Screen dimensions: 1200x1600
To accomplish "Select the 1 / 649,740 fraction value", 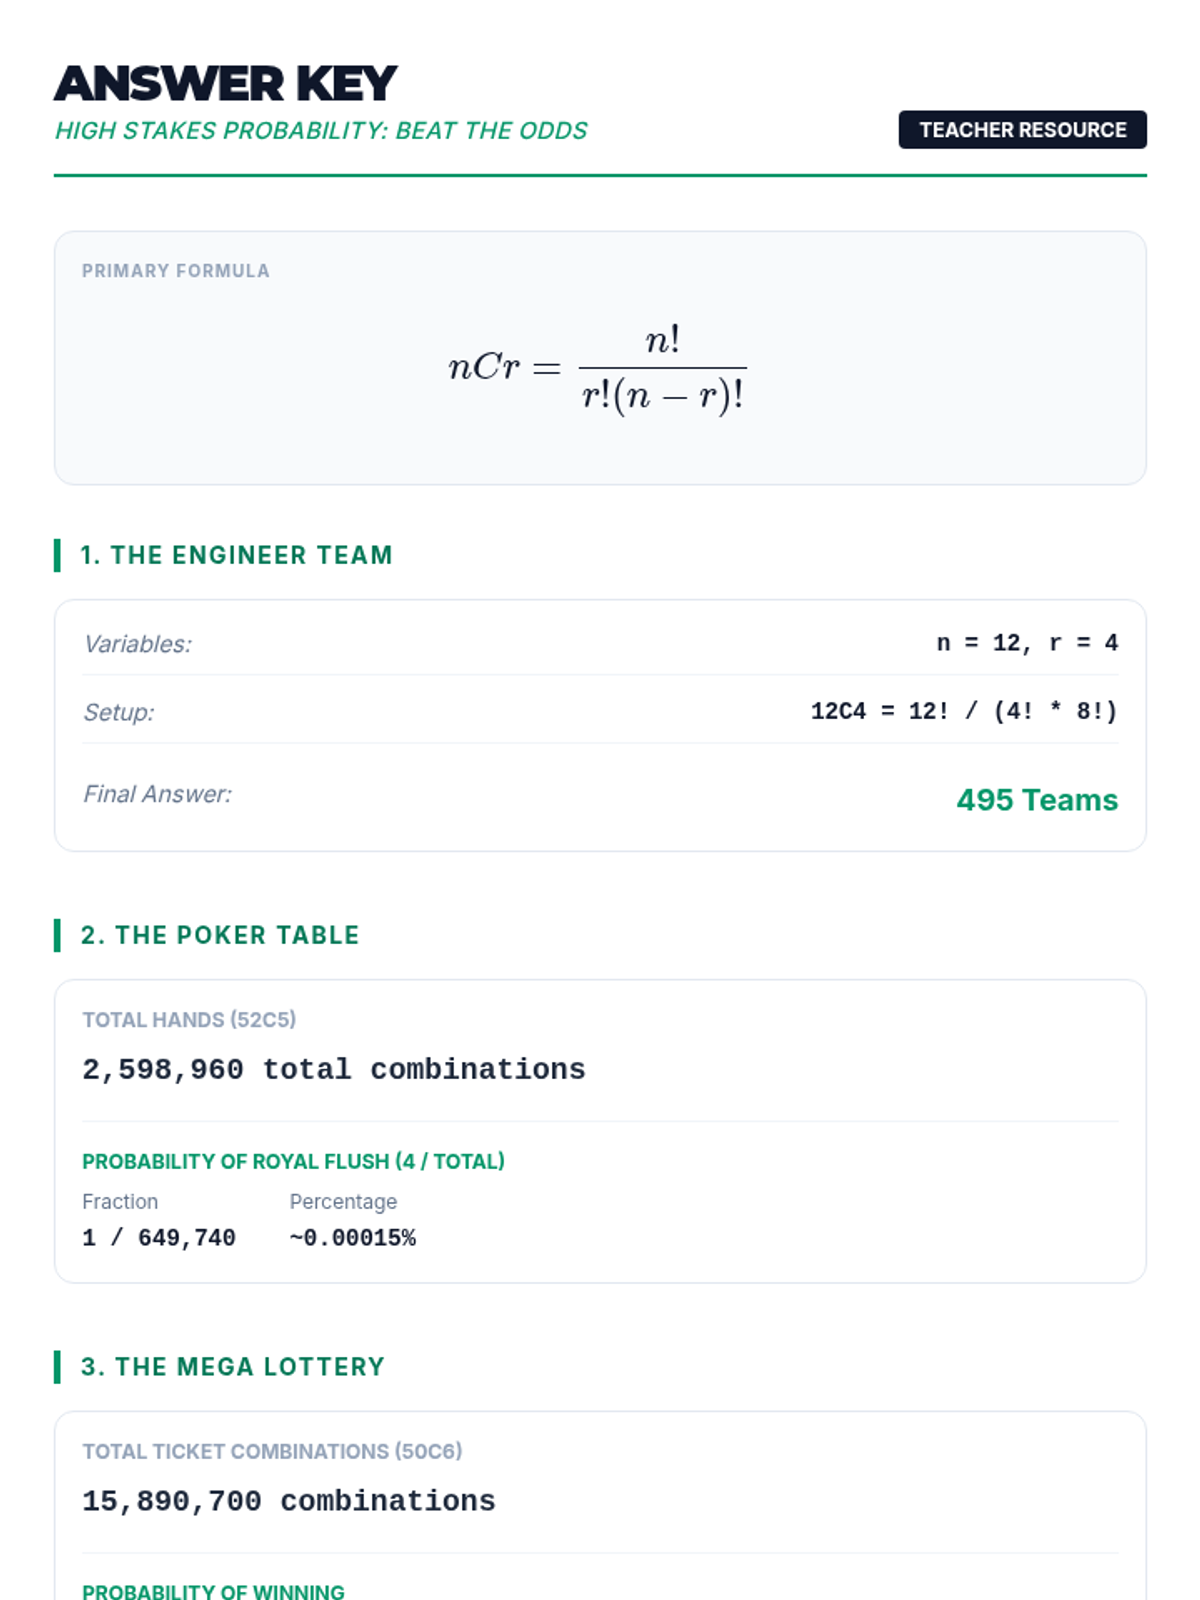I will click(x=159, y=1238).
